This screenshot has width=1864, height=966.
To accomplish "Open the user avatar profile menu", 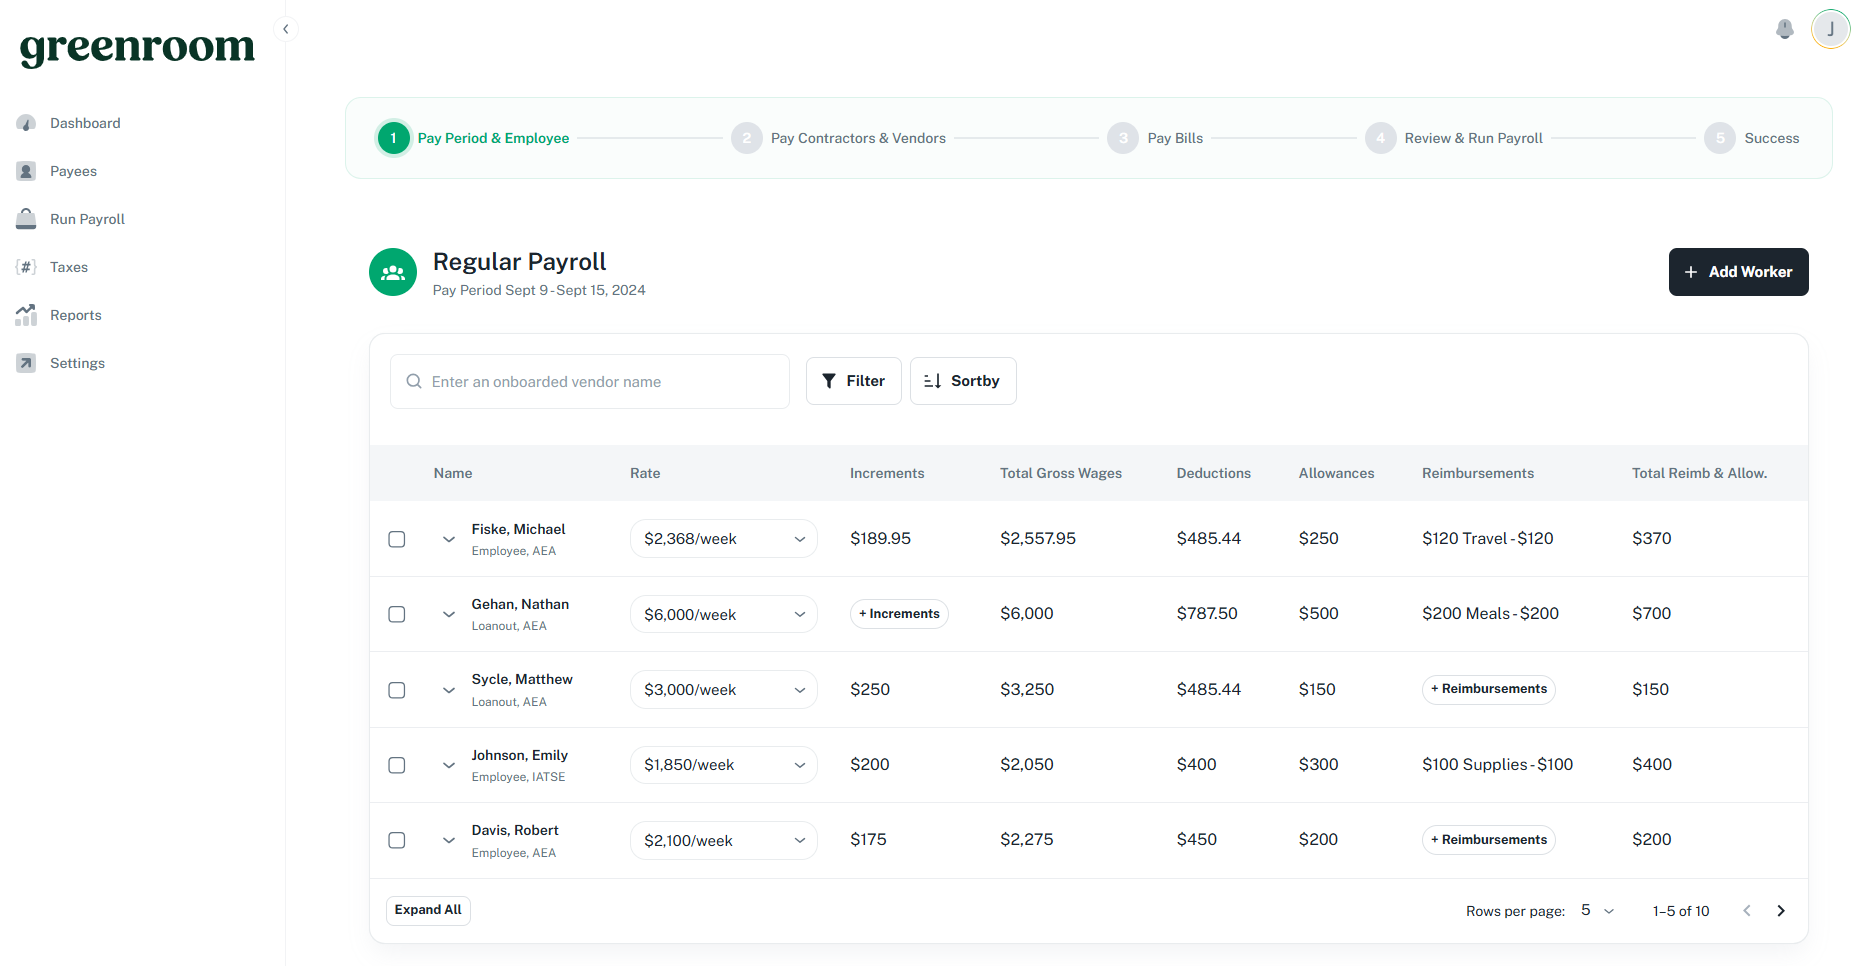I will coord(1830,29).
